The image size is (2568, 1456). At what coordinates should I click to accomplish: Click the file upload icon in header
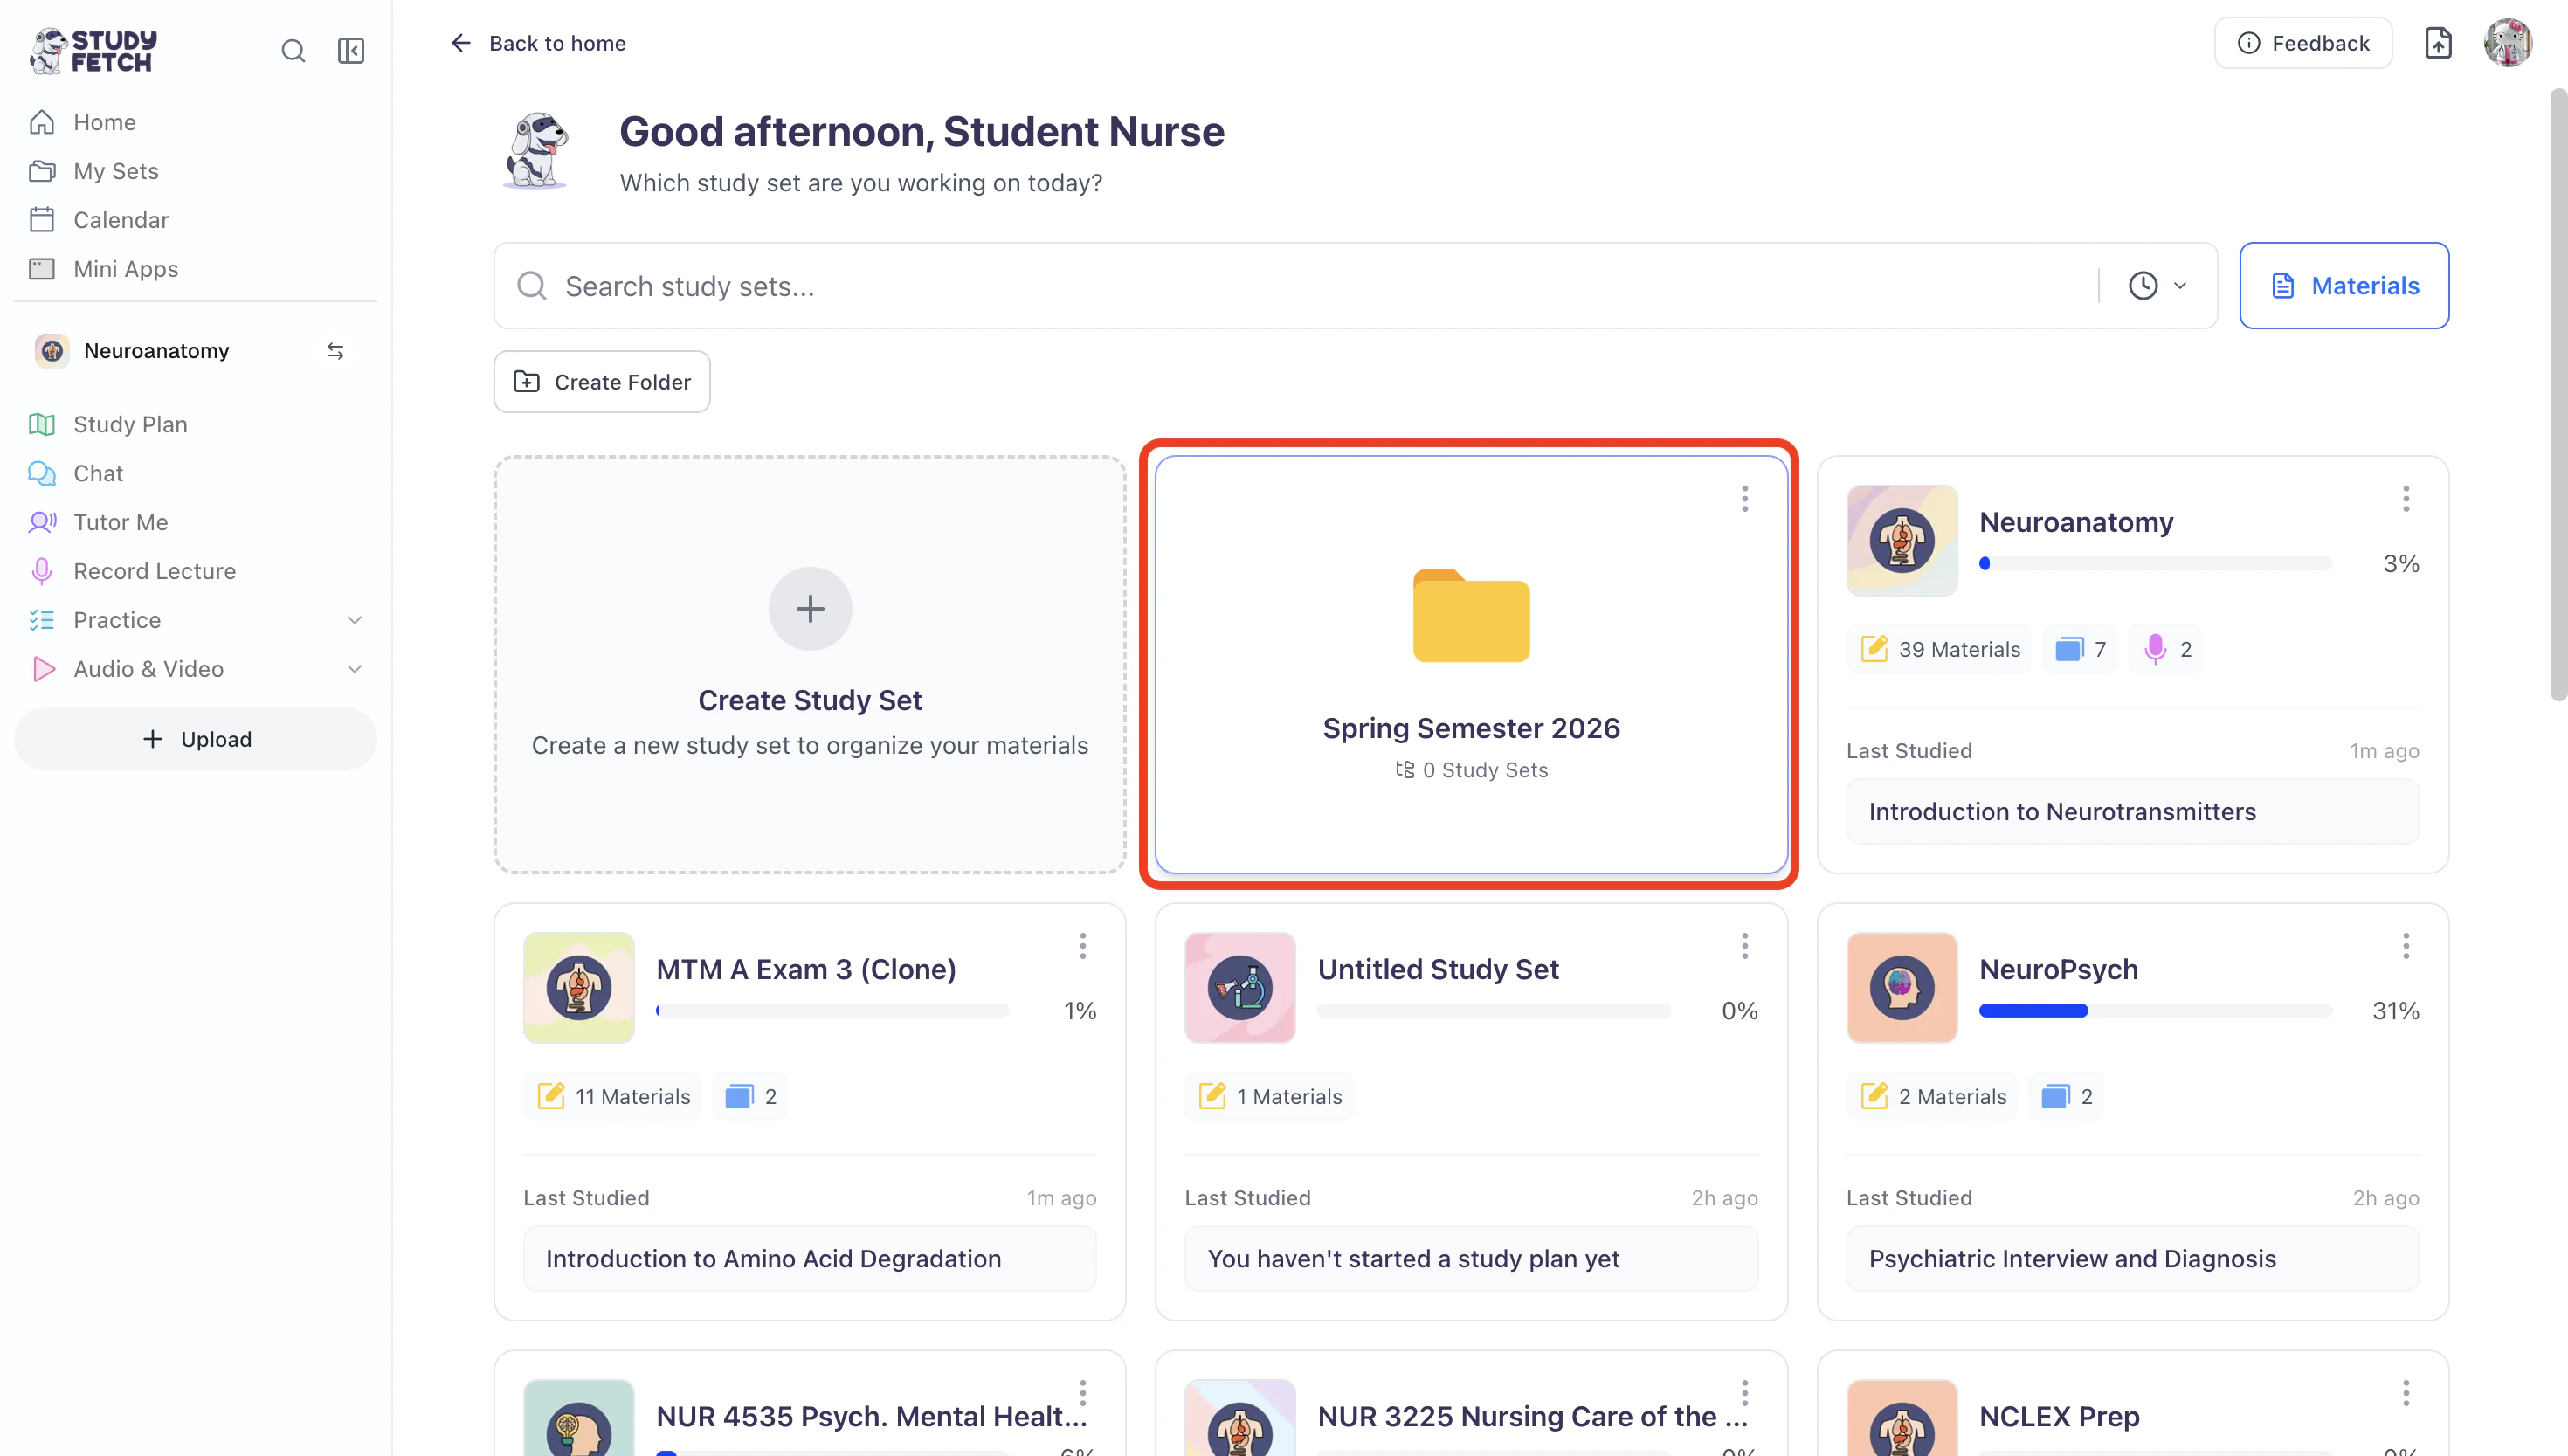2439,43
